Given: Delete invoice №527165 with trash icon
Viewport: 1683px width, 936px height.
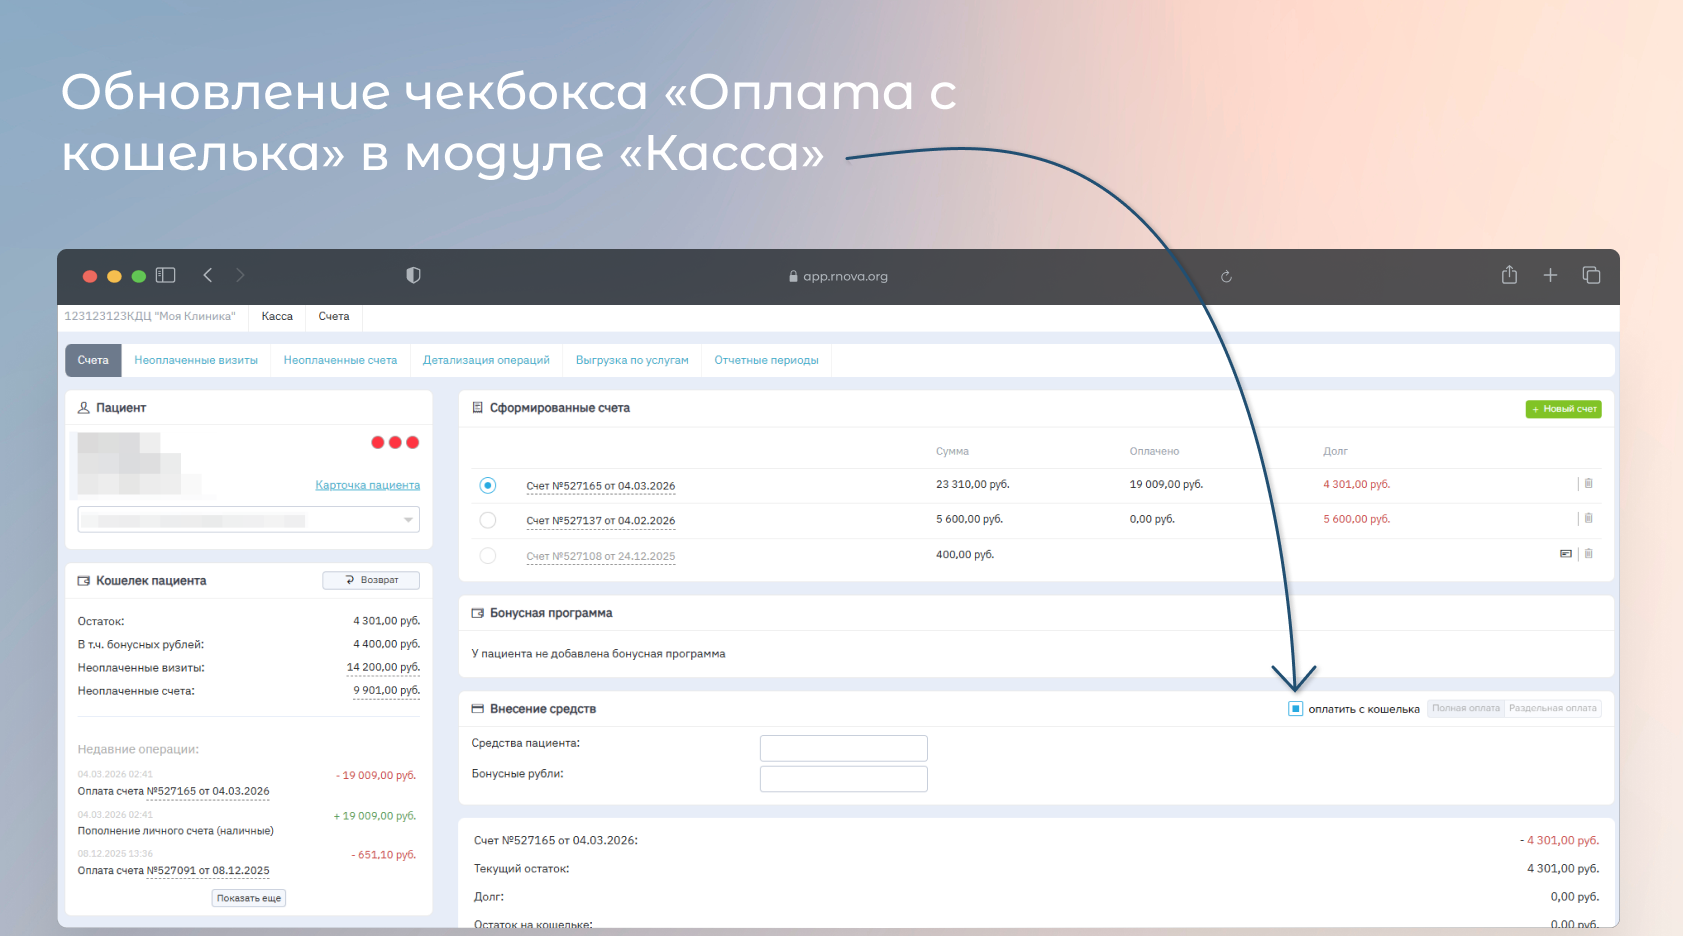Looking at the screenshot, I should [1588, 484].
